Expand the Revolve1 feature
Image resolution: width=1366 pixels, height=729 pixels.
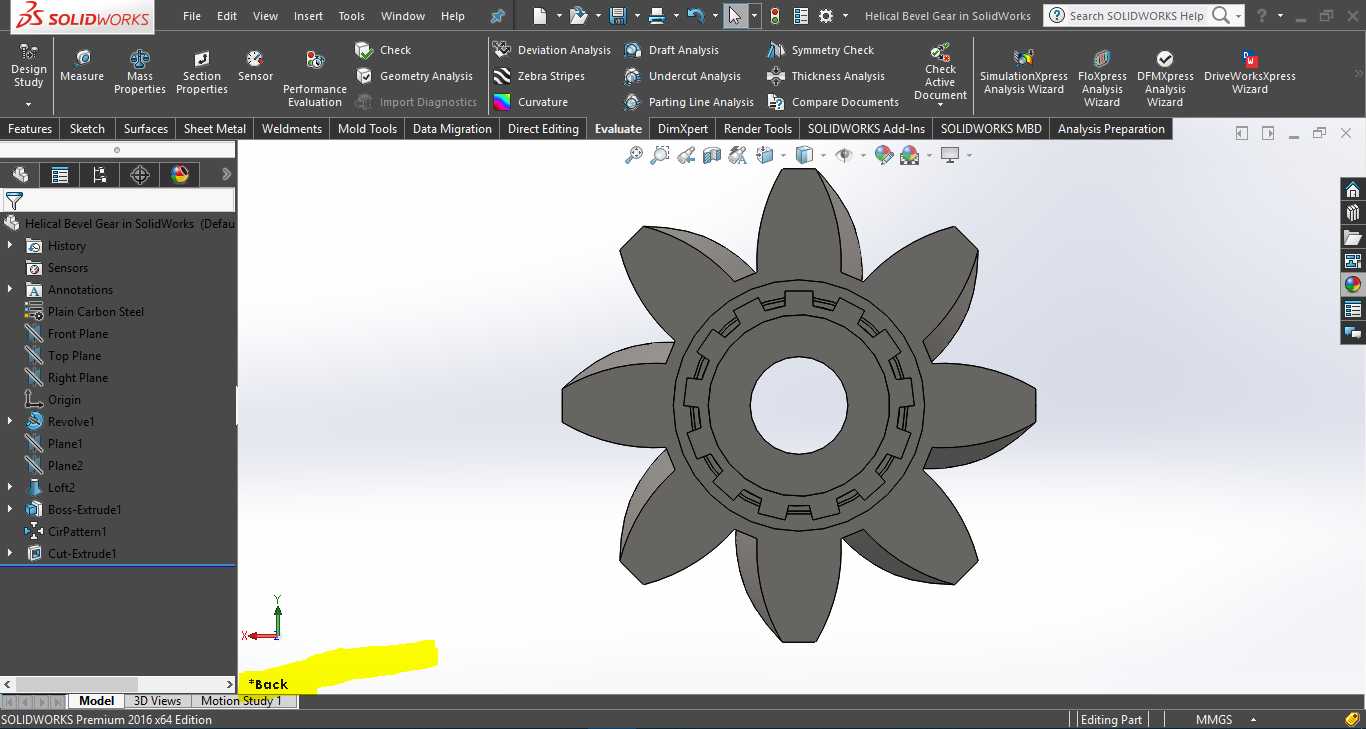click(x=10, y=422)
